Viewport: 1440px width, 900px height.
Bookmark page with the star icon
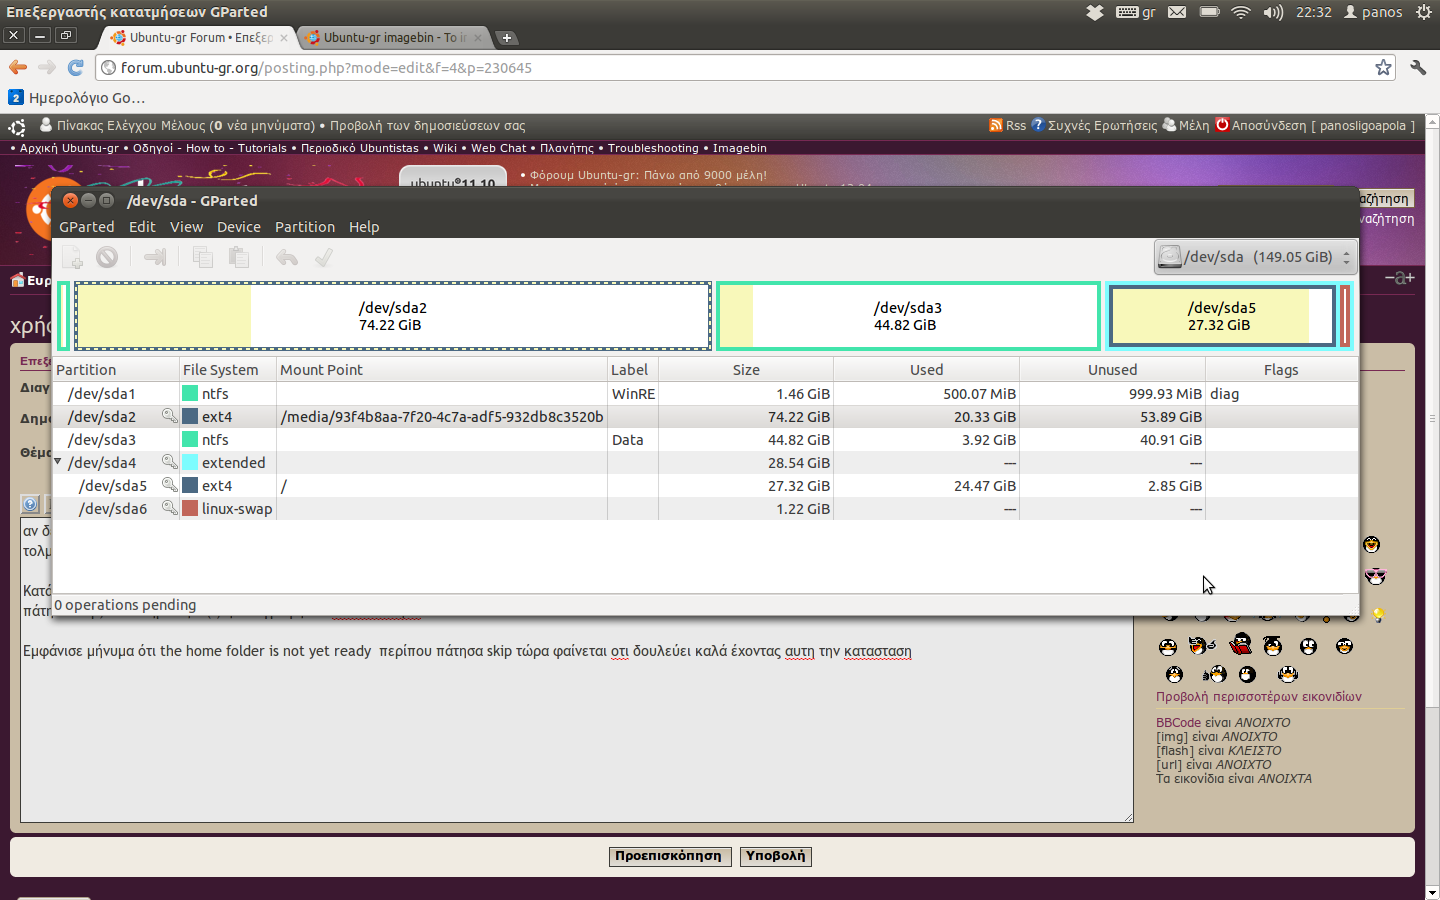tap(1383, 68)
